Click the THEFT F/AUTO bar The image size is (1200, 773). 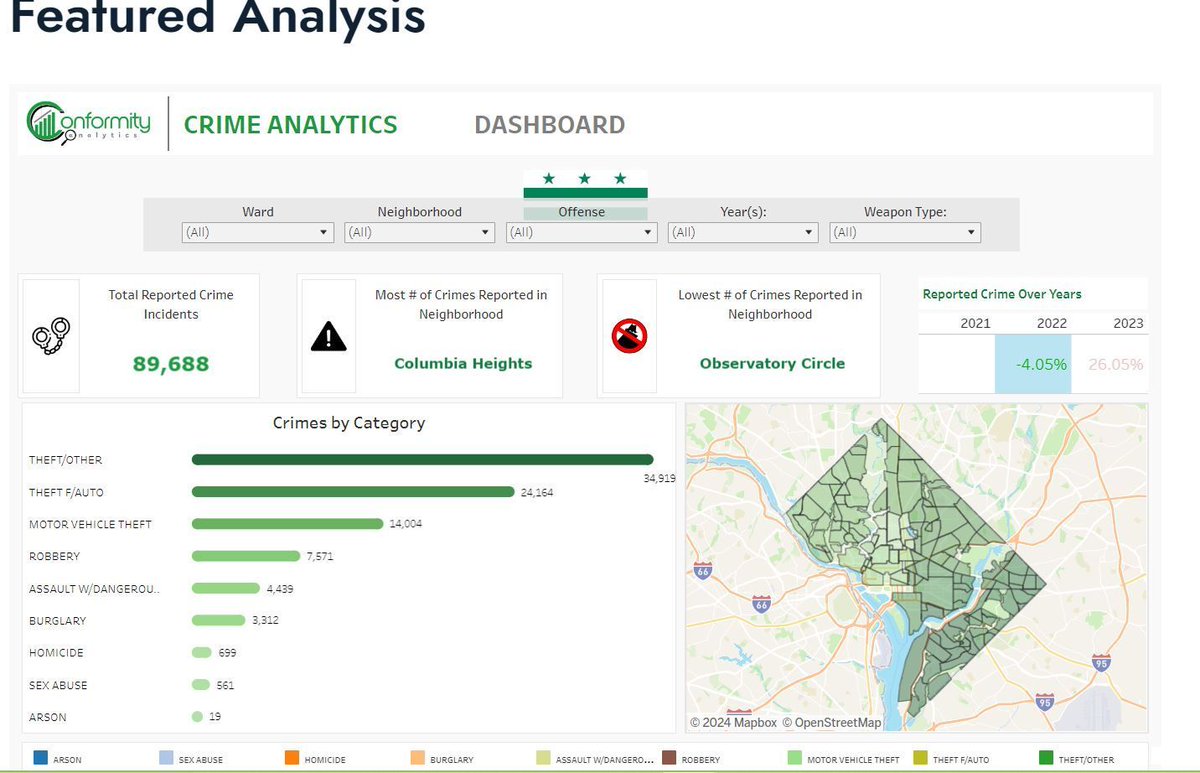(x=353, y=492)
